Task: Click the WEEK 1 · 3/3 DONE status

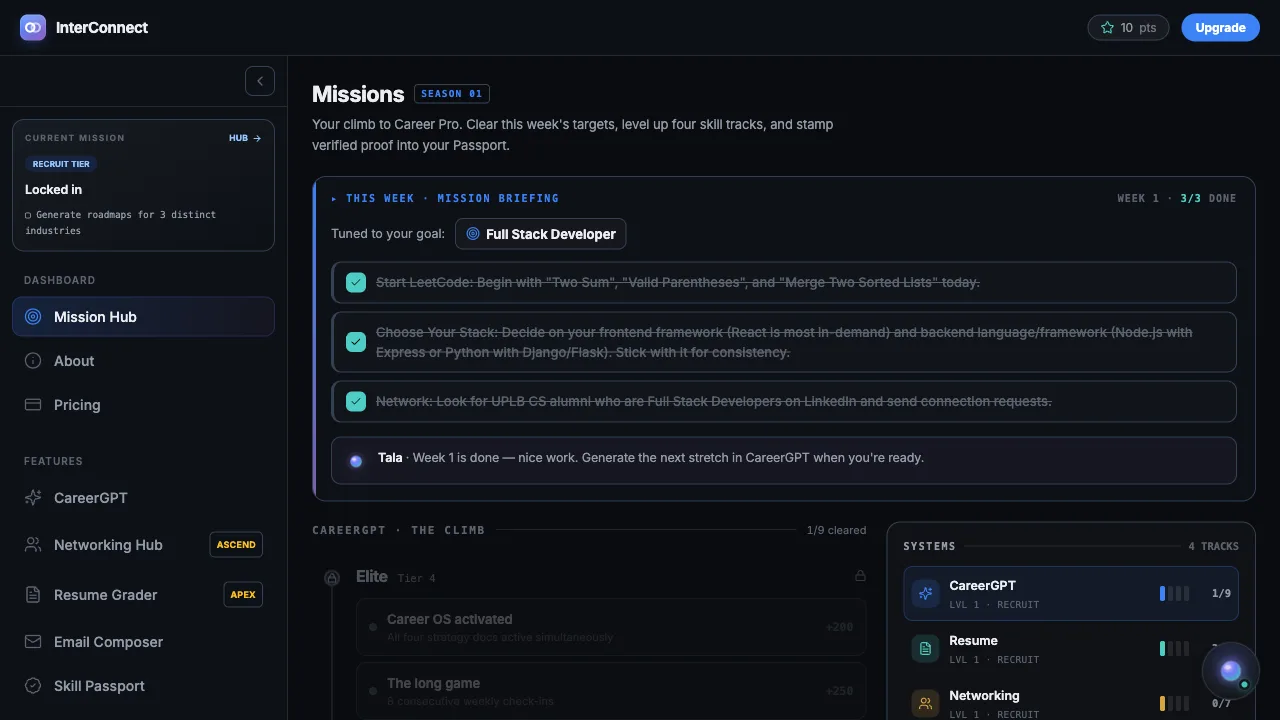Action: [1177, 198]
